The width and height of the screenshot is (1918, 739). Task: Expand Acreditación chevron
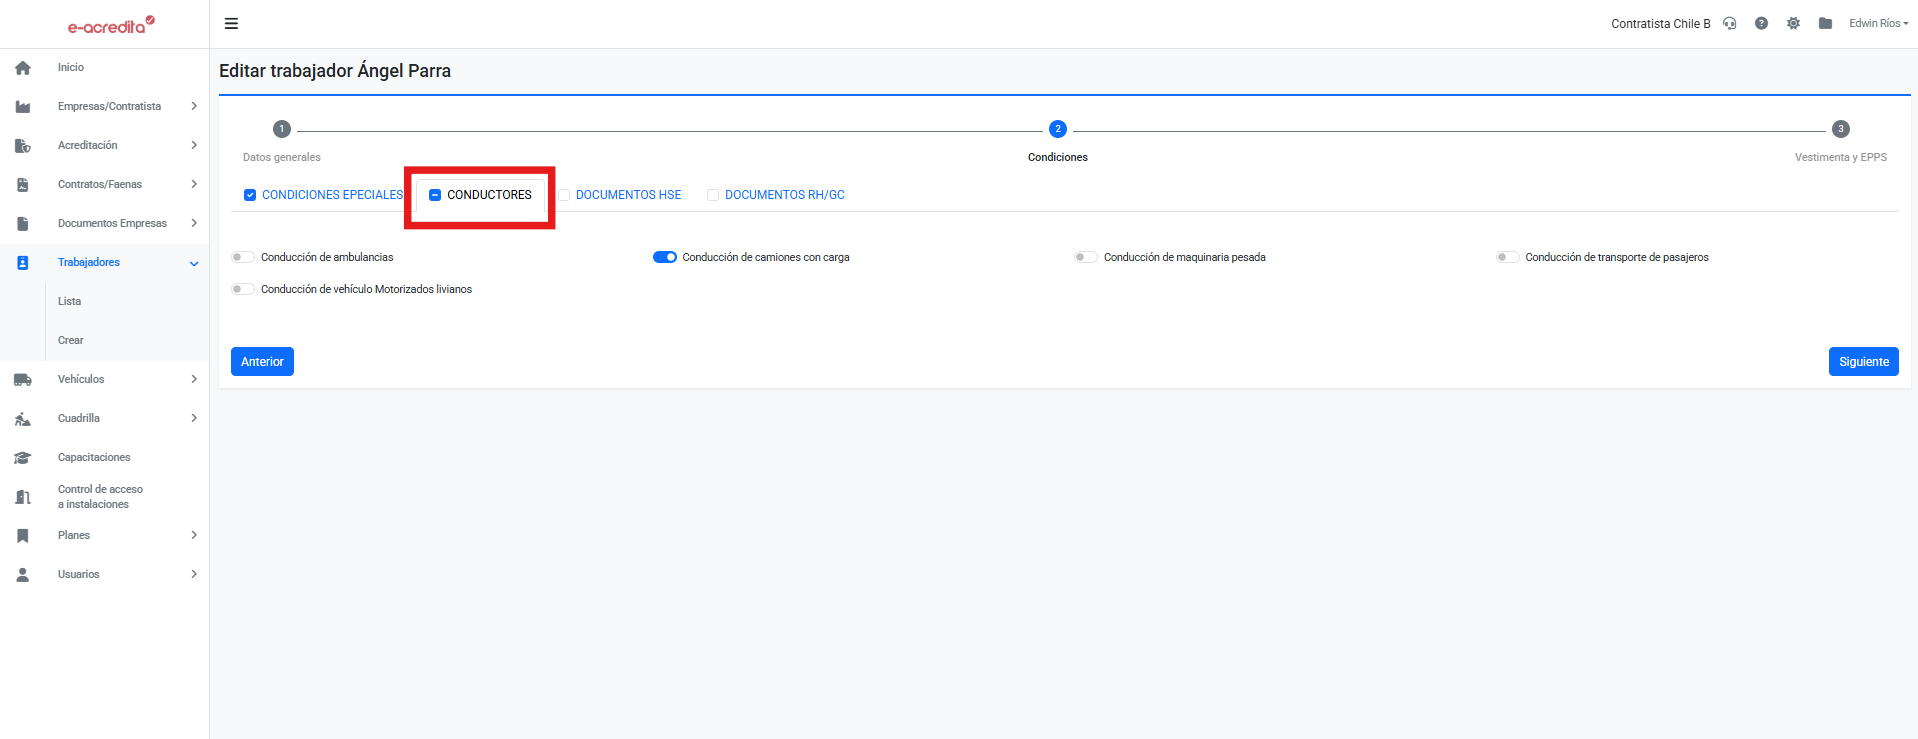194,145
